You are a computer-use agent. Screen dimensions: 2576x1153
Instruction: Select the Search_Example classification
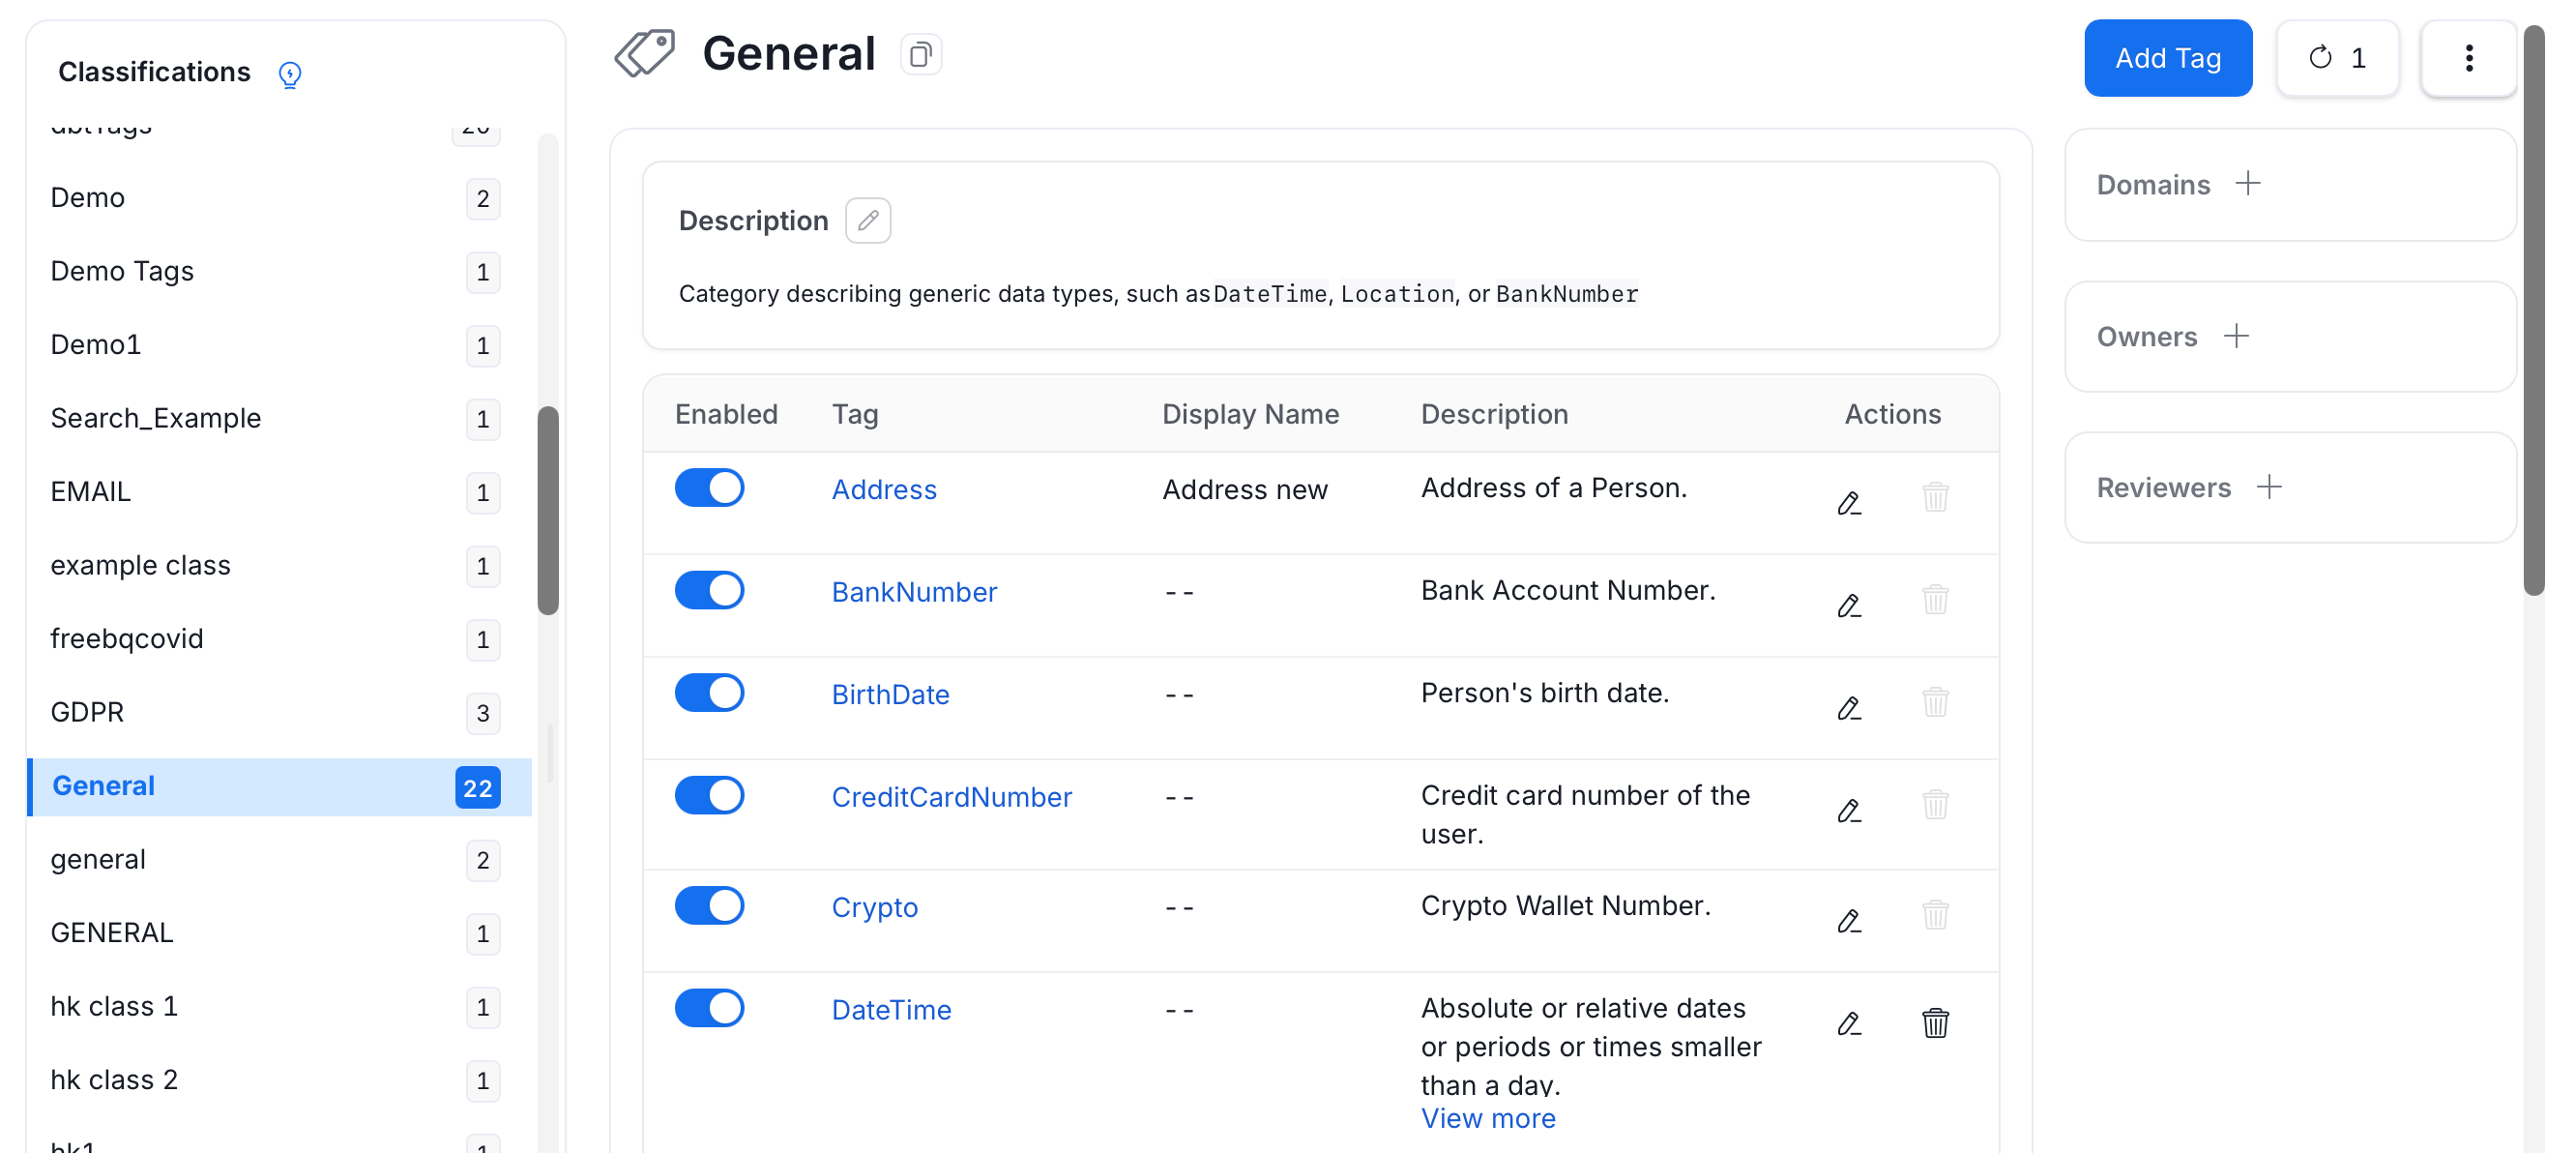click(279, 419)
